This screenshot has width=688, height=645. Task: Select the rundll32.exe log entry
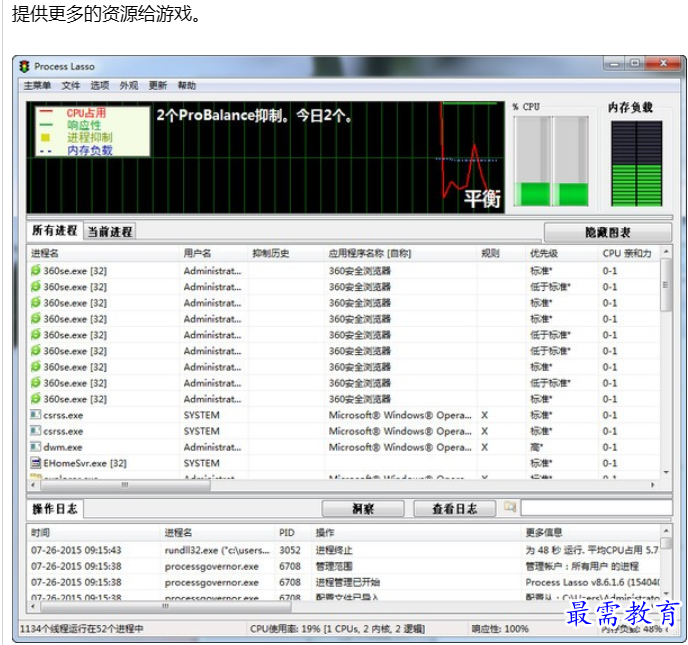344,550
